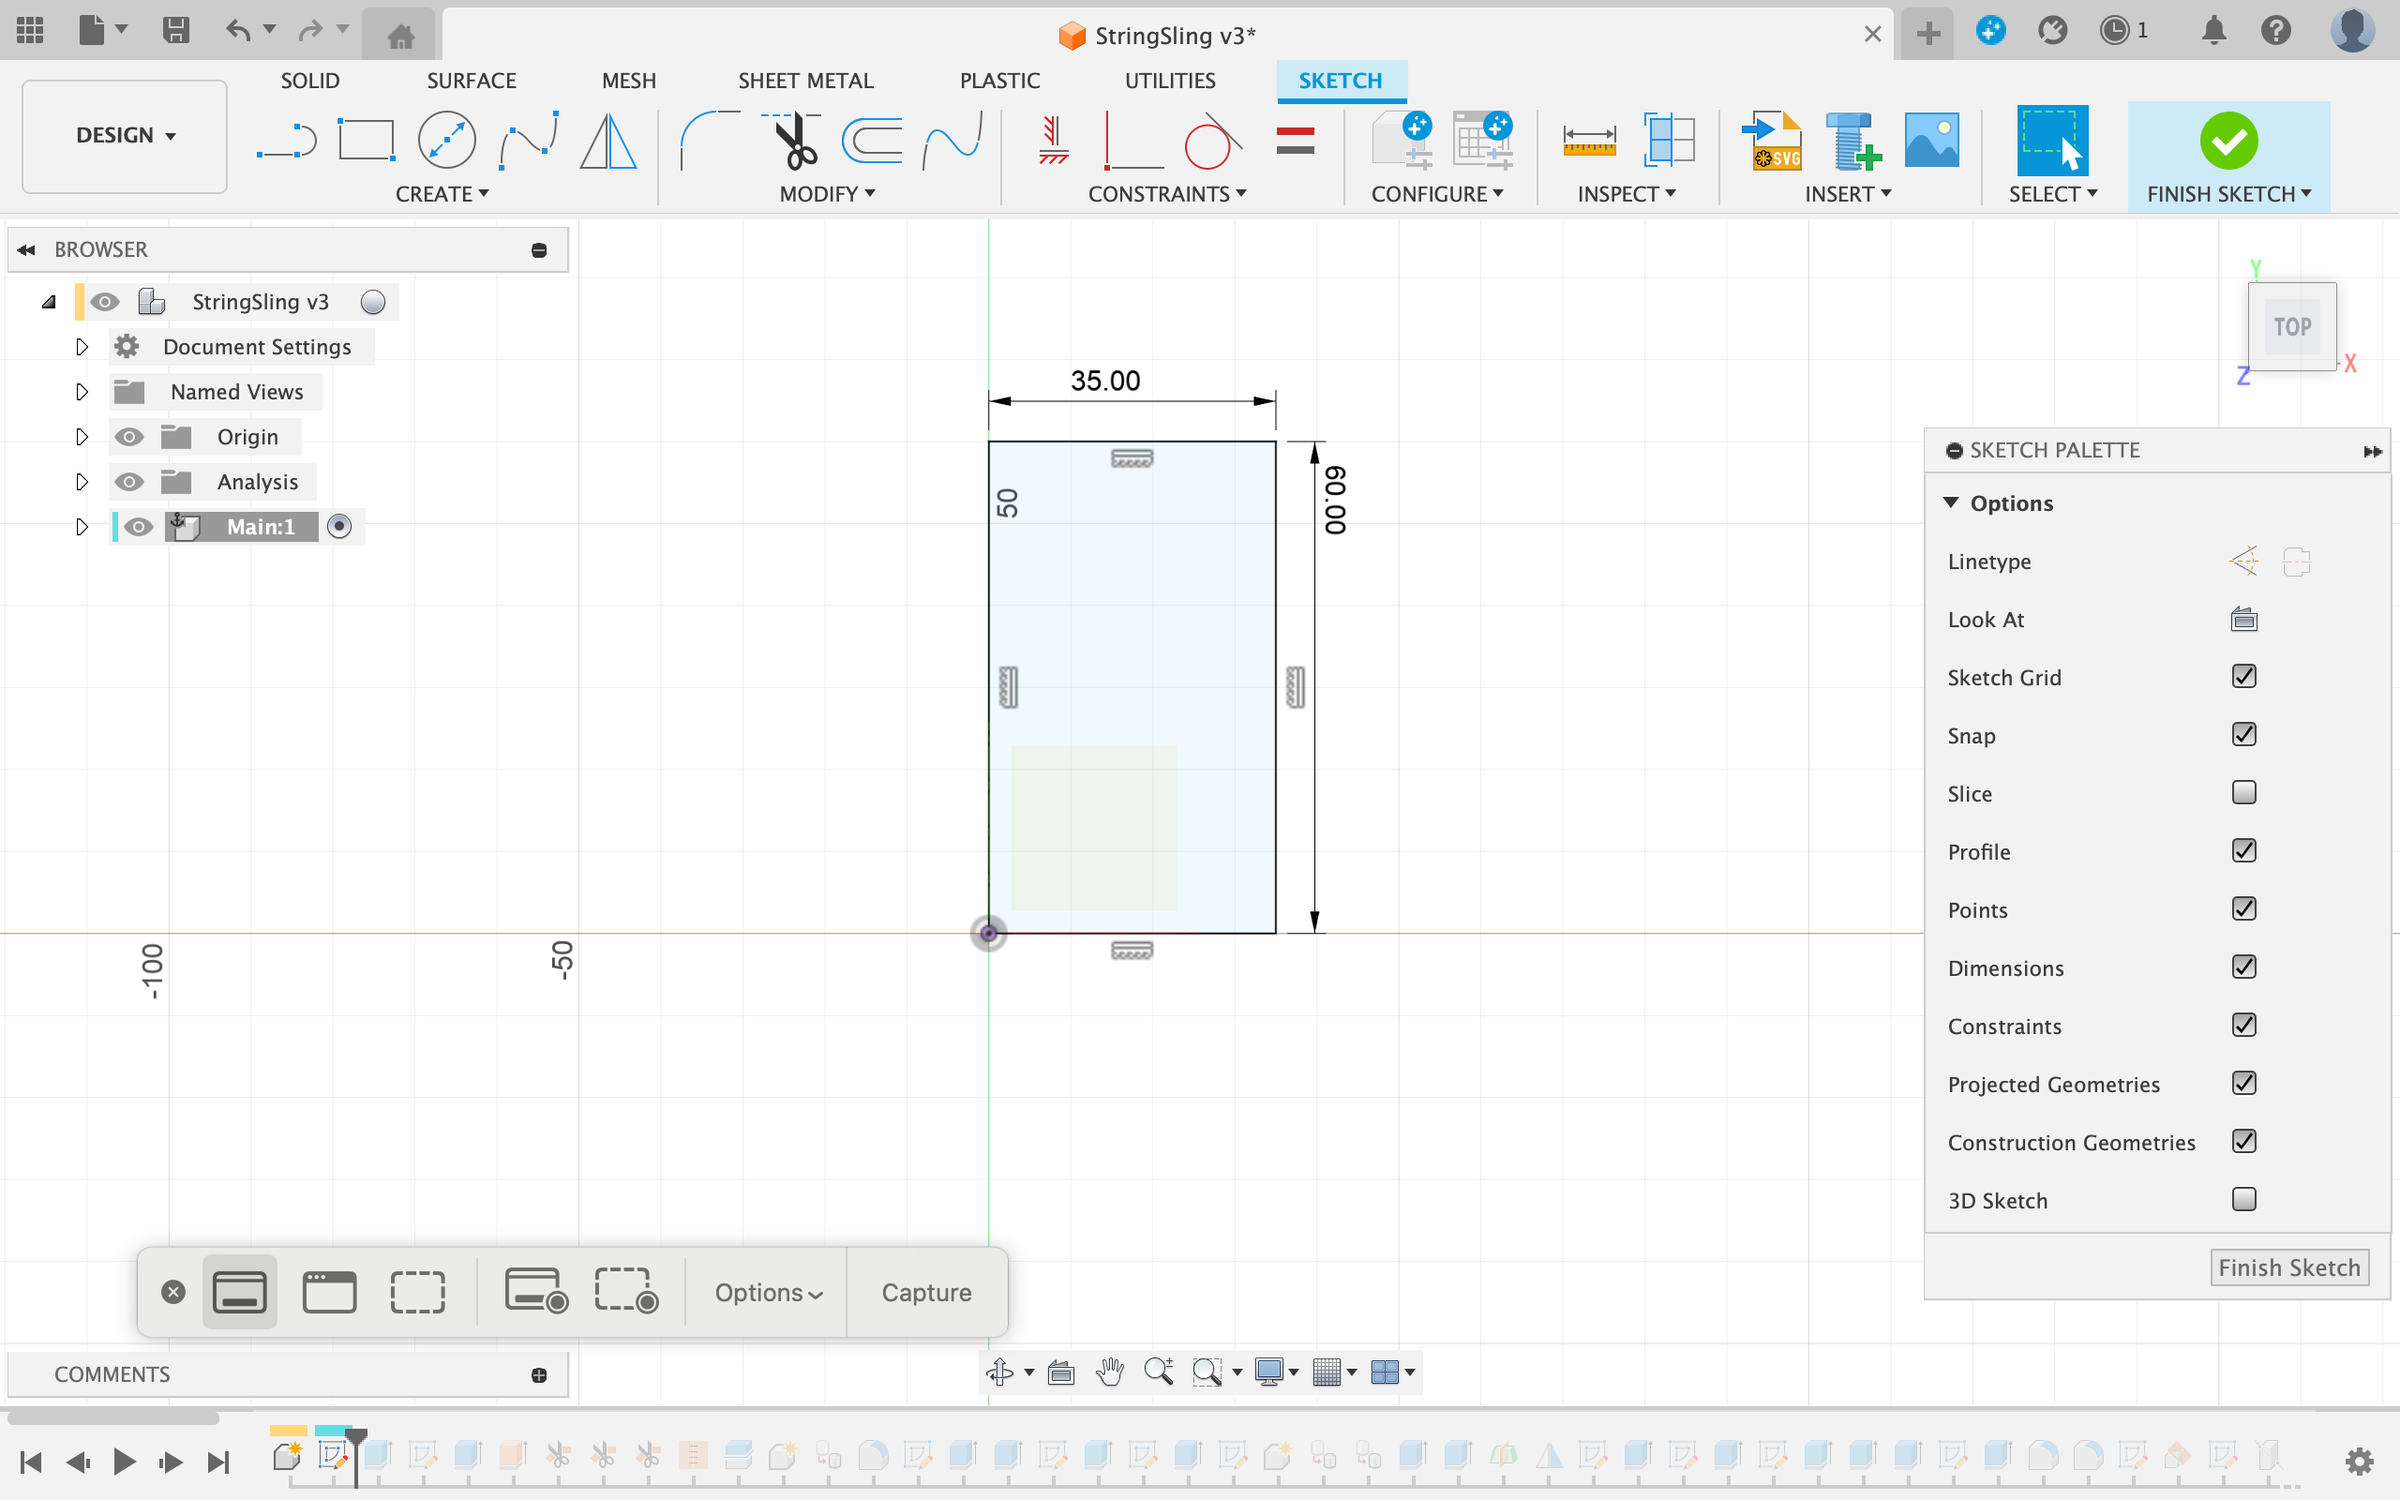2400x1500 pixels.
Task: Open the DESIGN workspace dropdown
Action: coord(125,136)
